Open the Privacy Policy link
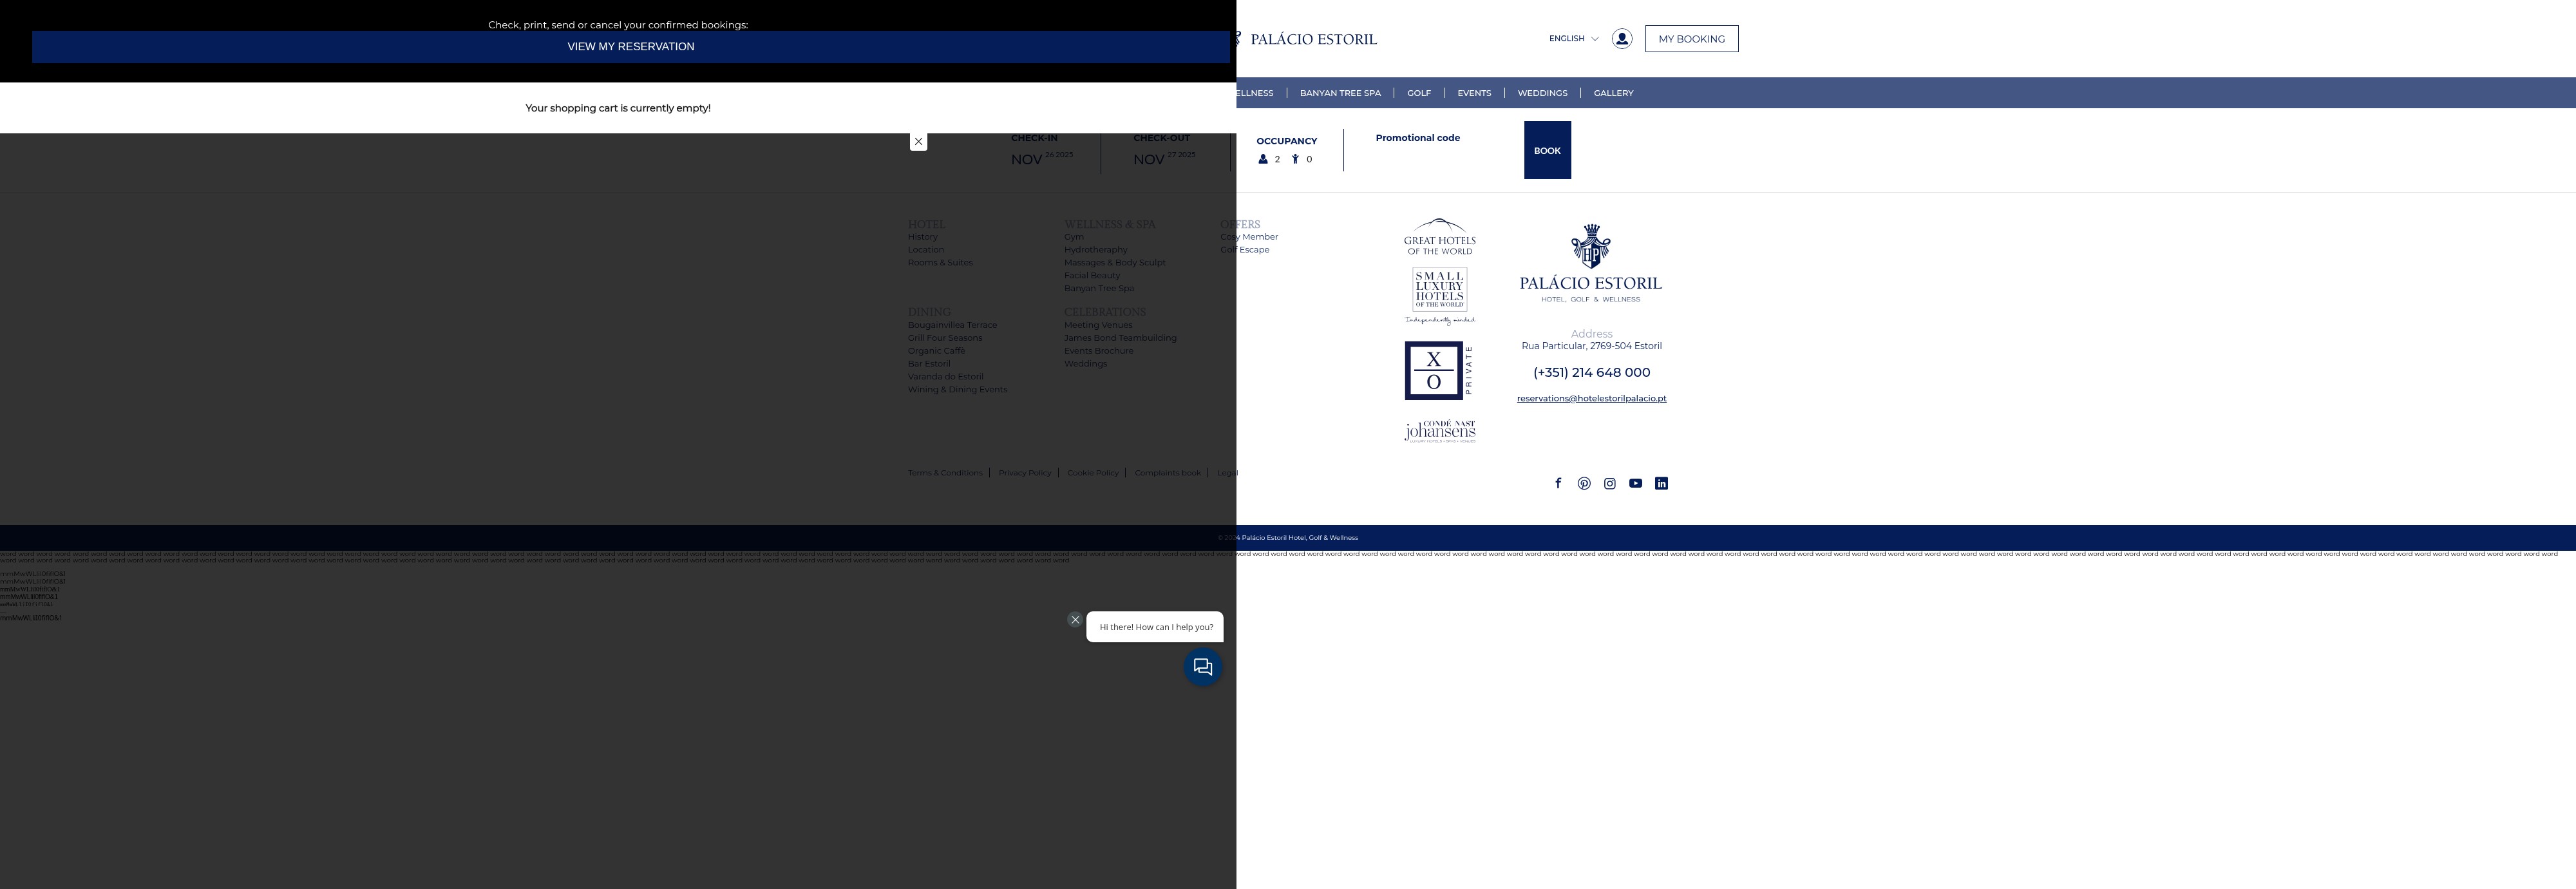 tap(1024, 473)
